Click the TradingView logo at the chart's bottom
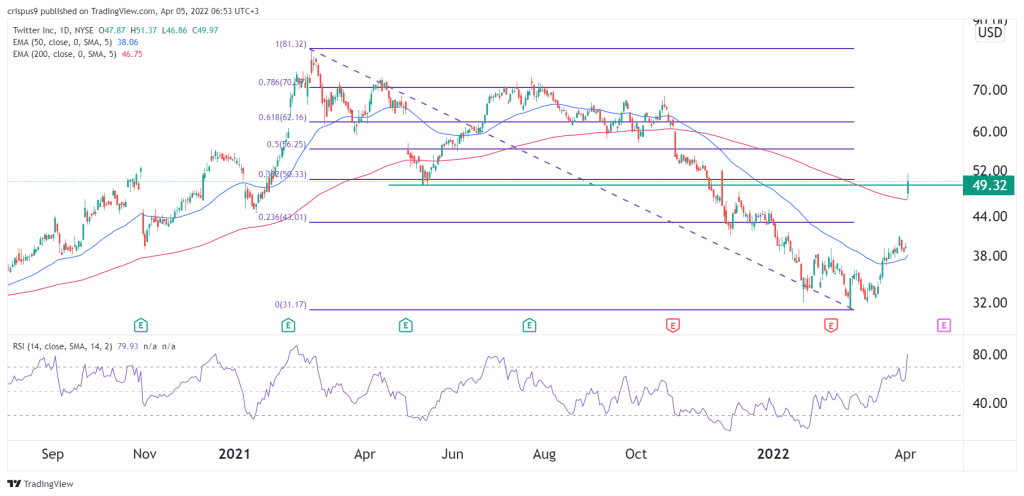Viewport: 1024px width, 496px height. (x=40, y=484)
